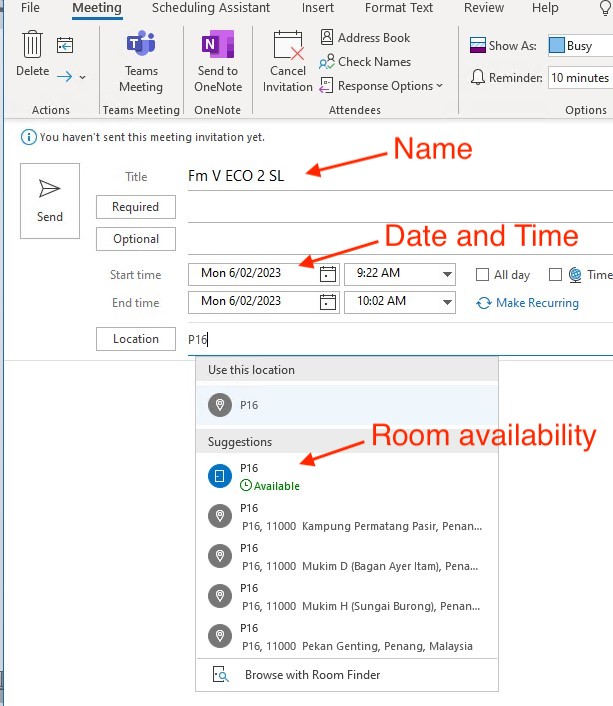Click Make Recurring link

tap(527, 303)
